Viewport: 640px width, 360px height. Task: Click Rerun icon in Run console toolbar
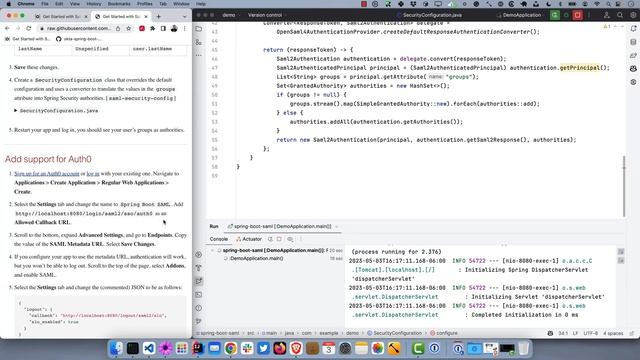[x=270, y=239]
